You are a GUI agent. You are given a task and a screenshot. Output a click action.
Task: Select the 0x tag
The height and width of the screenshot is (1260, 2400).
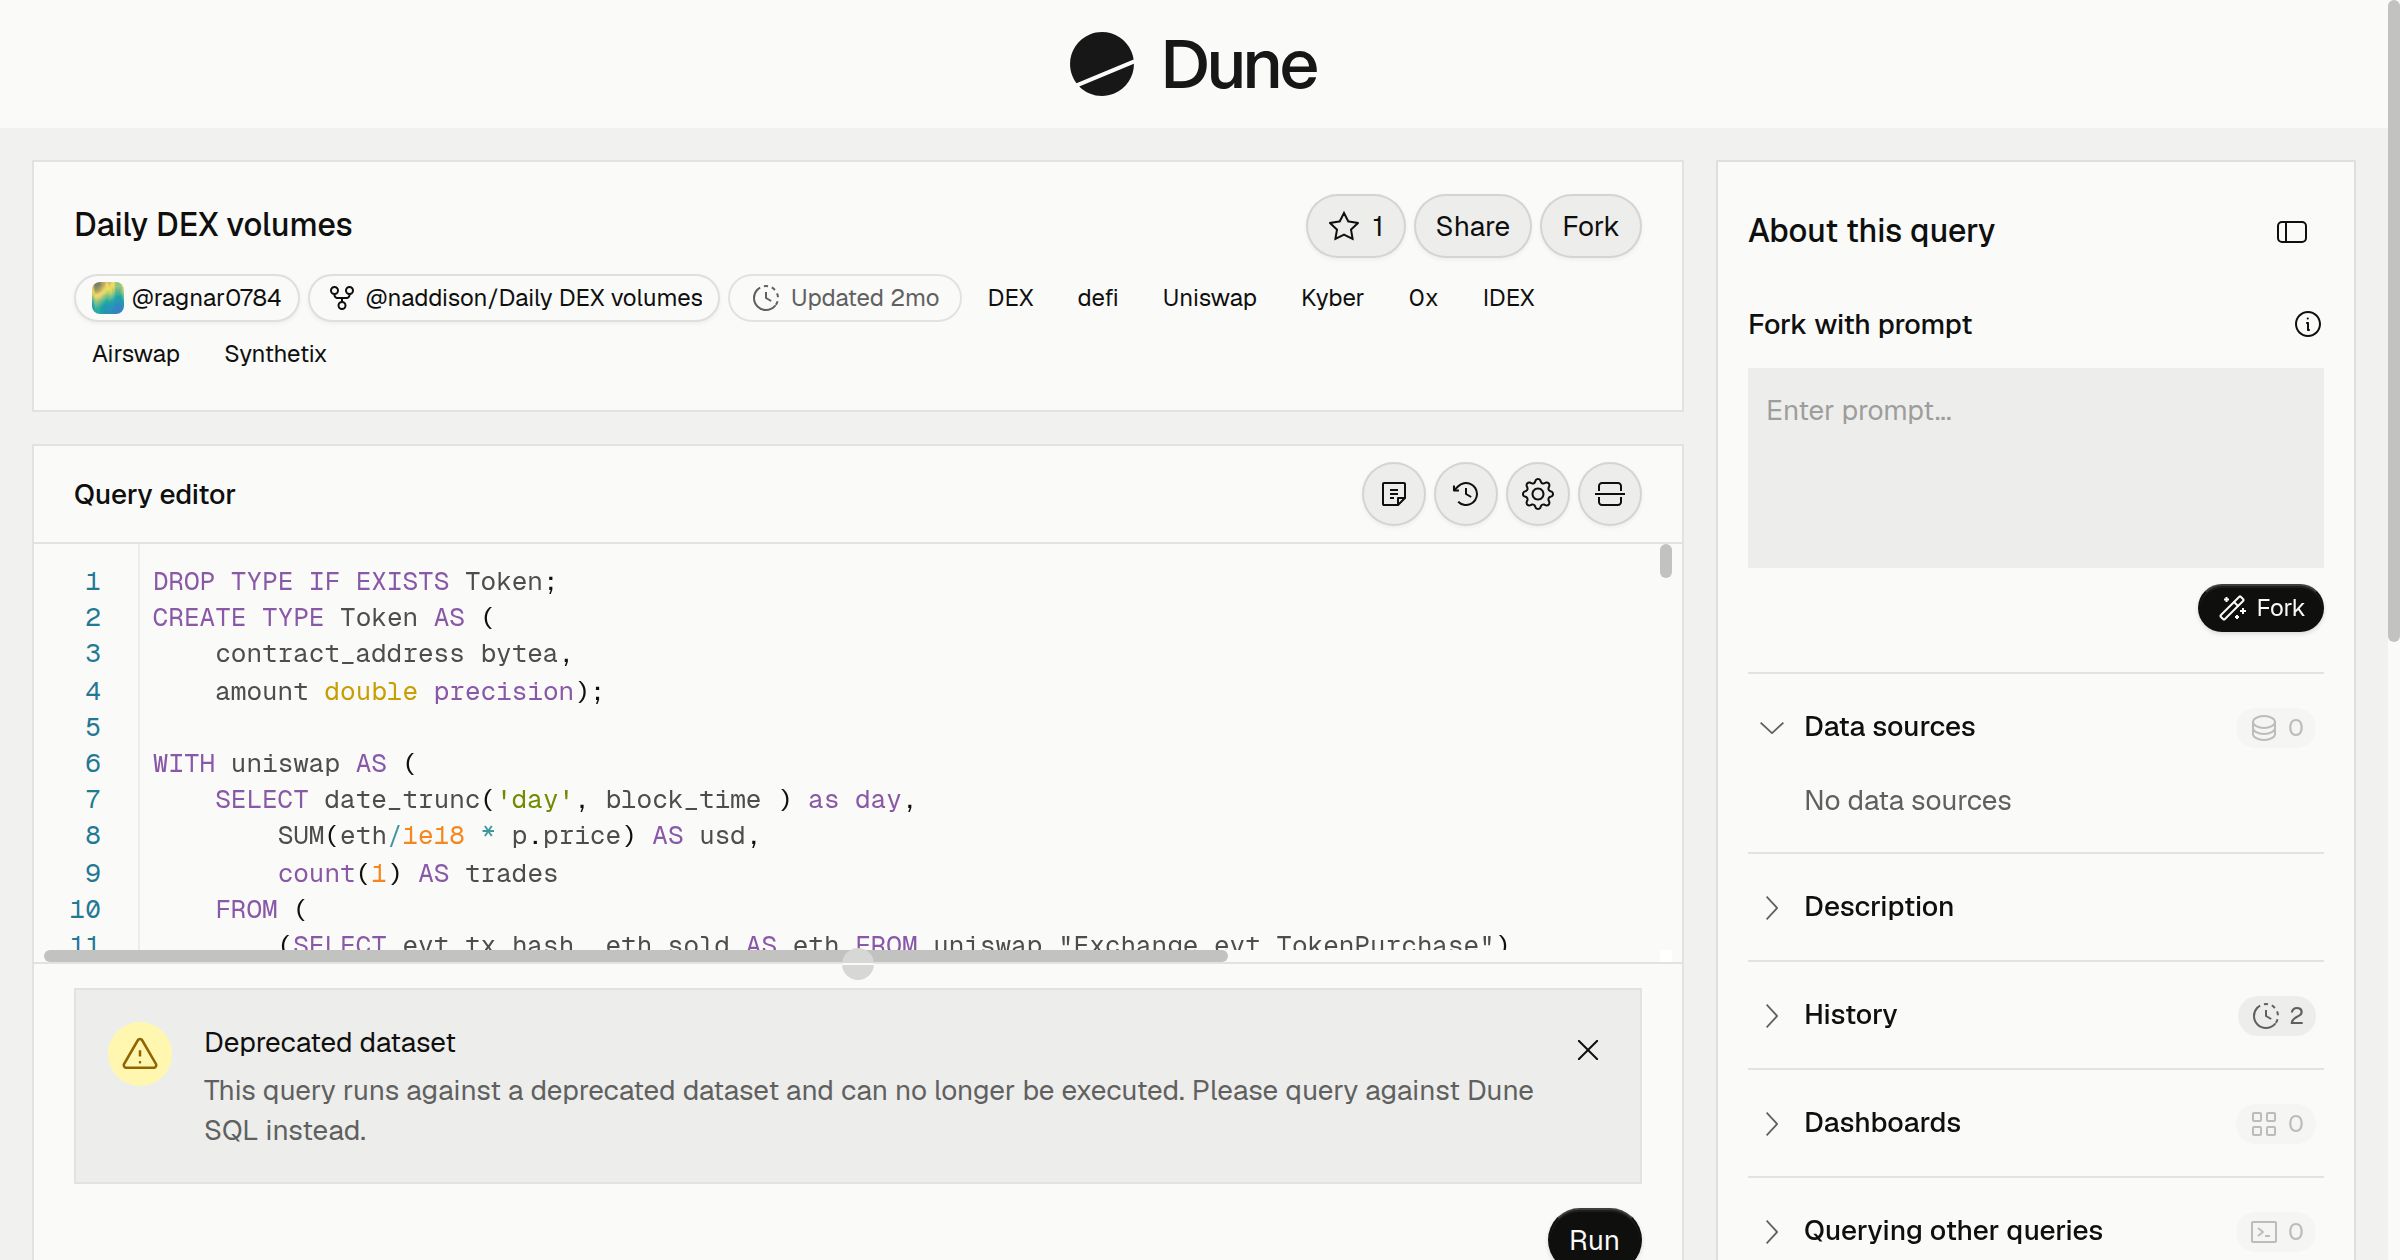pyautogui.click(x=1423, y=298)
